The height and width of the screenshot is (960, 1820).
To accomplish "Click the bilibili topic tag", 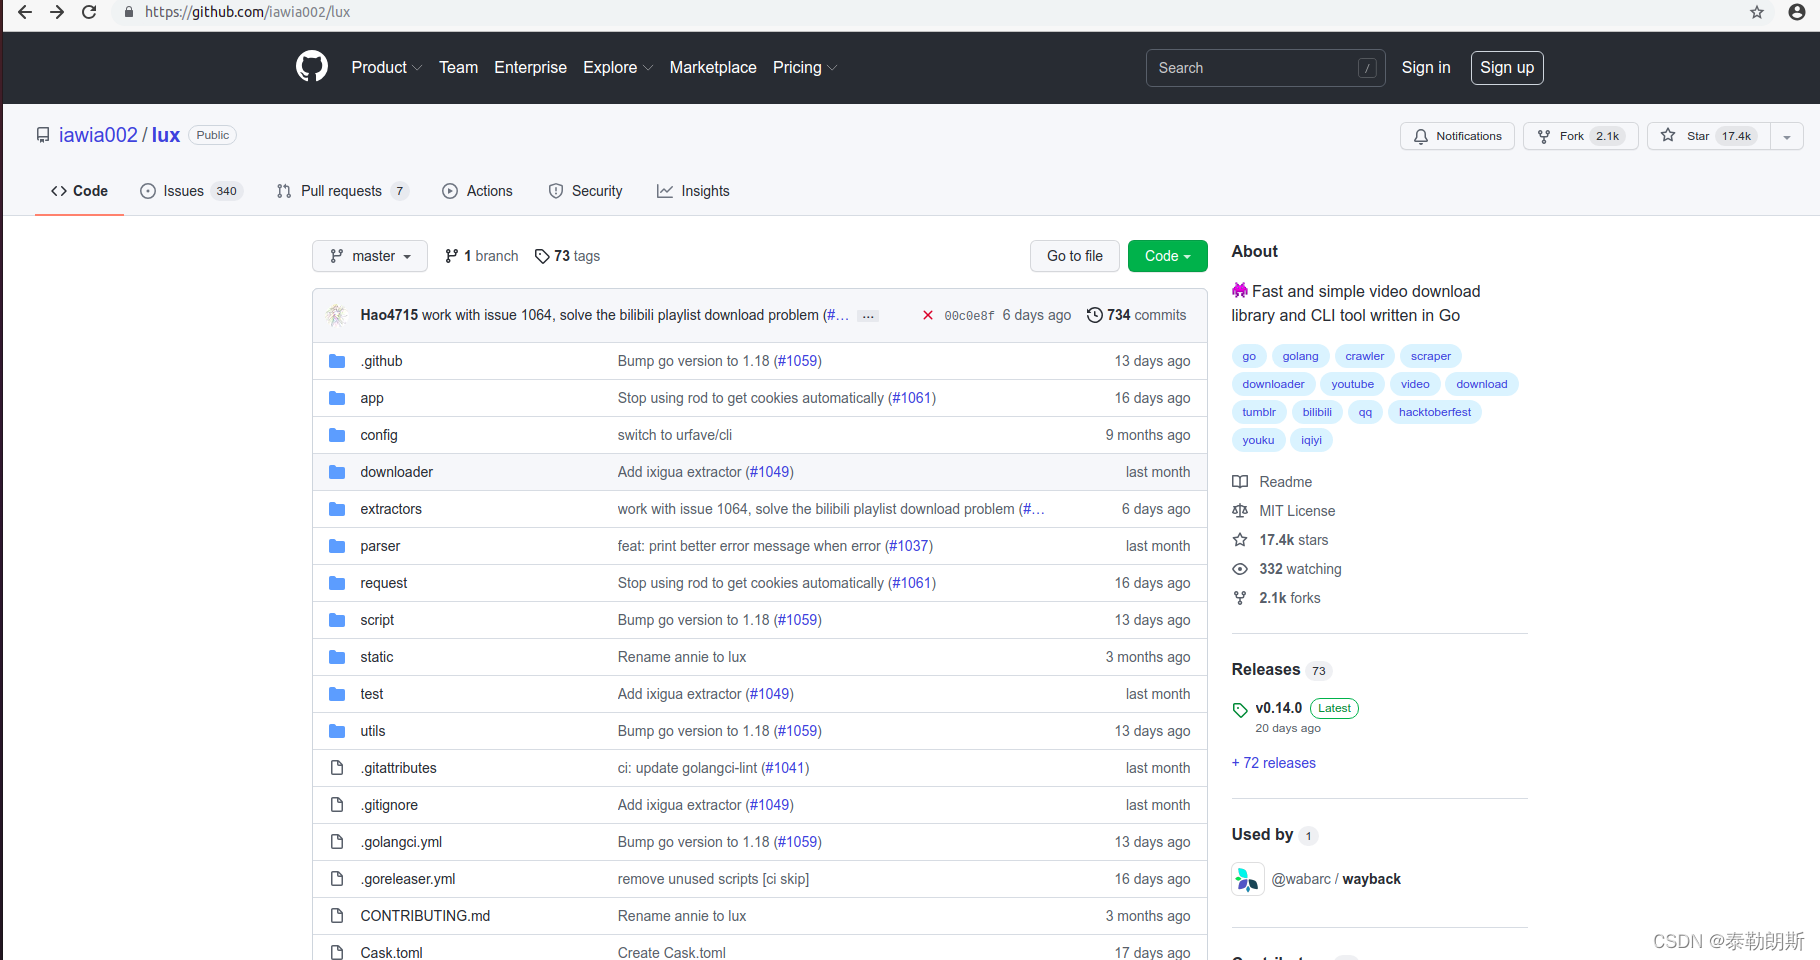I will click(x=1317, y=412).
